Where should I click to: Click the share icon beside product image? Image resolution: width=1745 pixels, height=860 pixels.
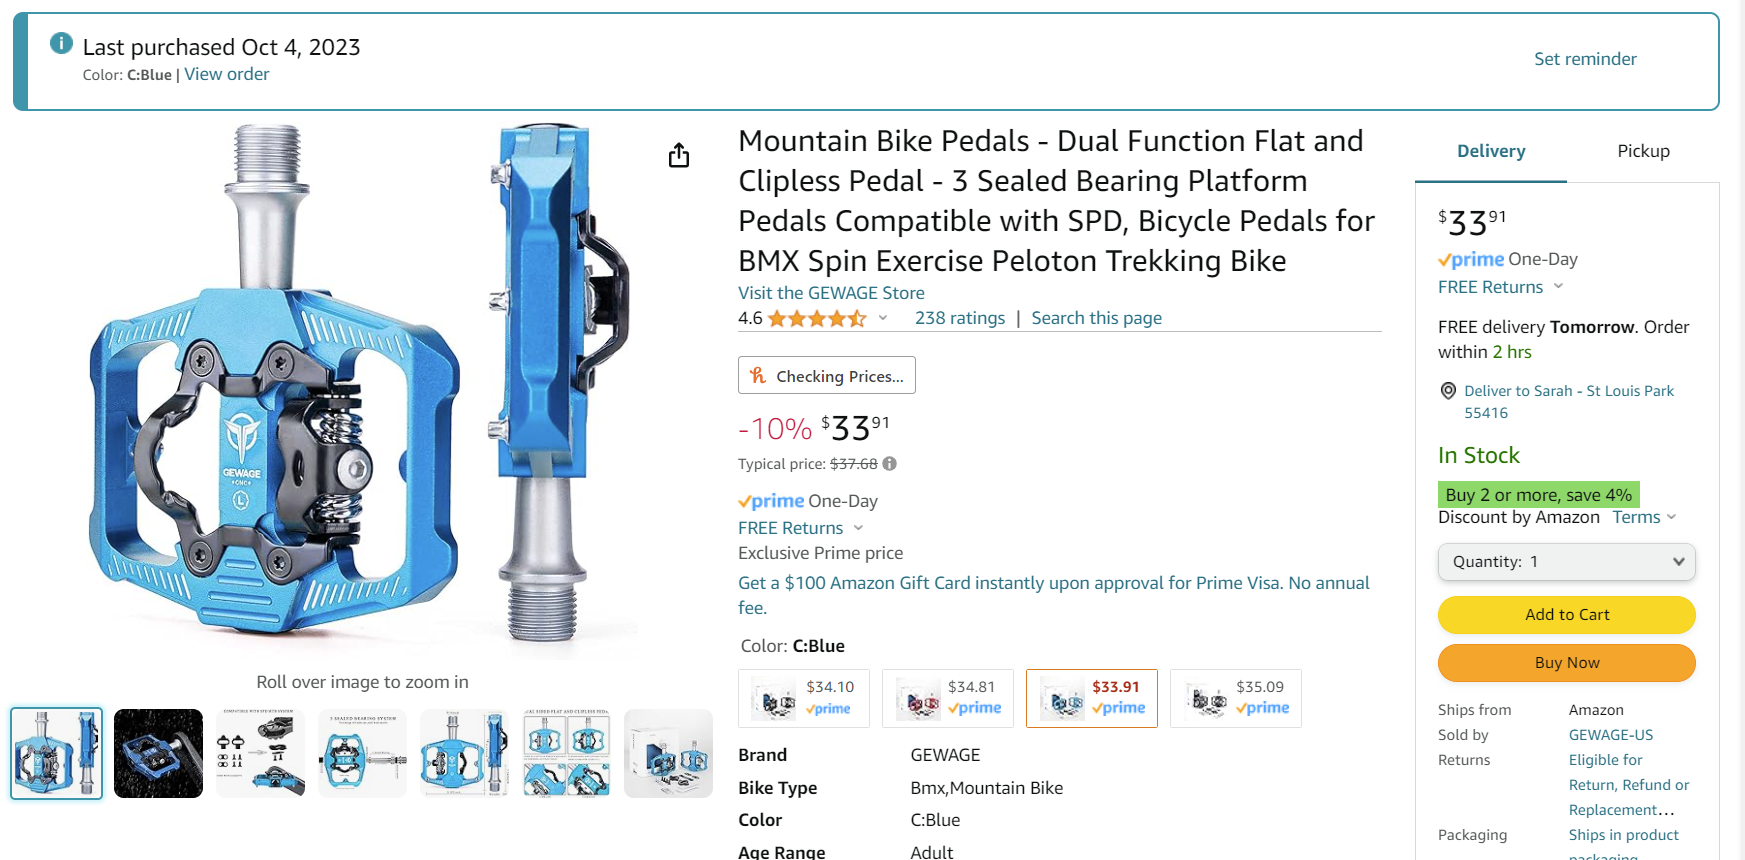679,155
